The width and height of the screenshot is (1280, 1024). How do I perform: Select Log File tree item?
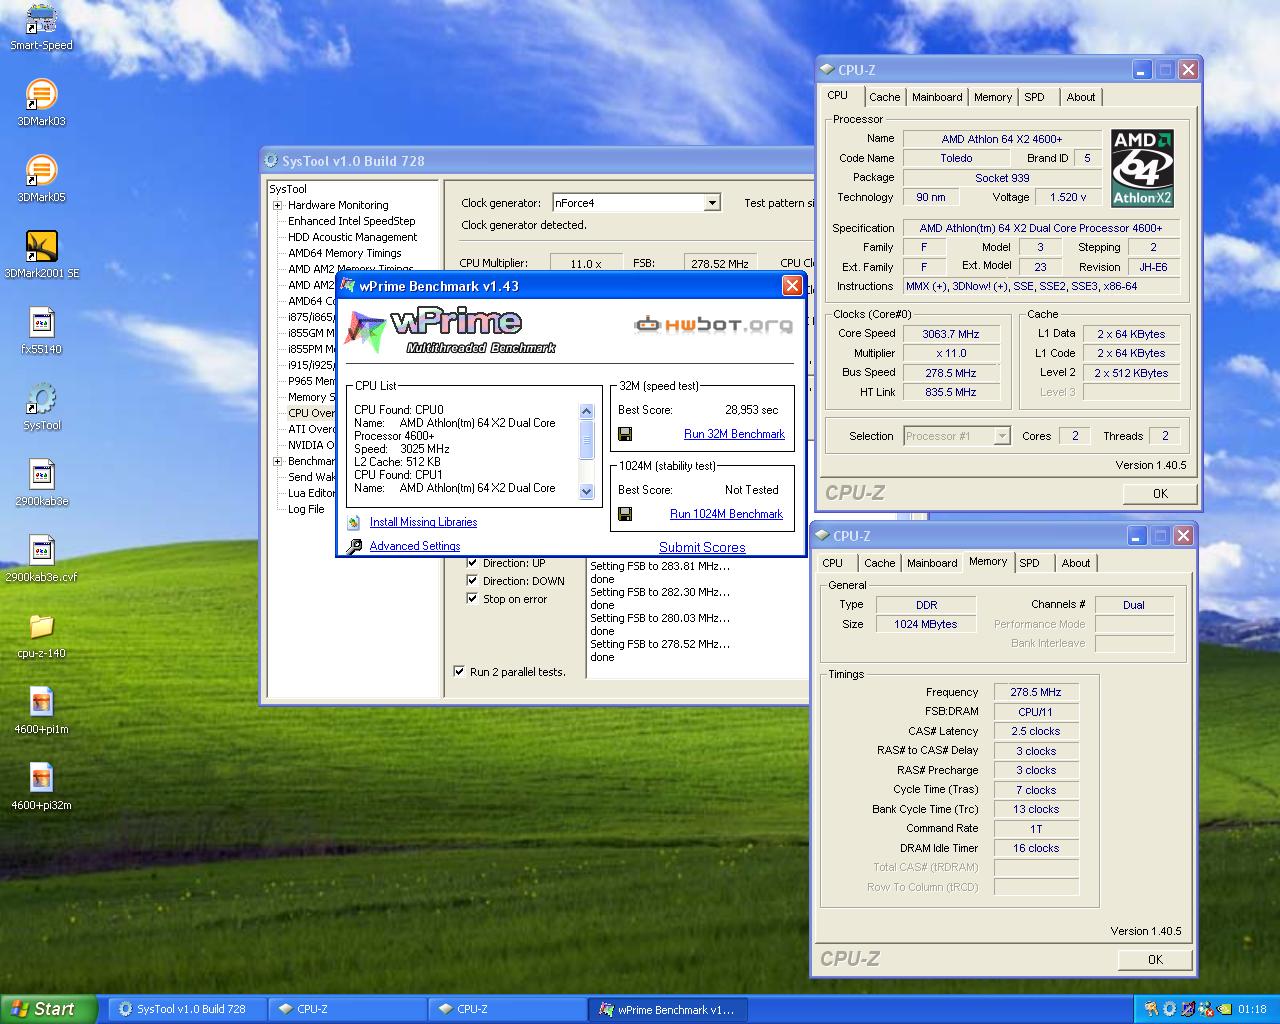(306, 509)
